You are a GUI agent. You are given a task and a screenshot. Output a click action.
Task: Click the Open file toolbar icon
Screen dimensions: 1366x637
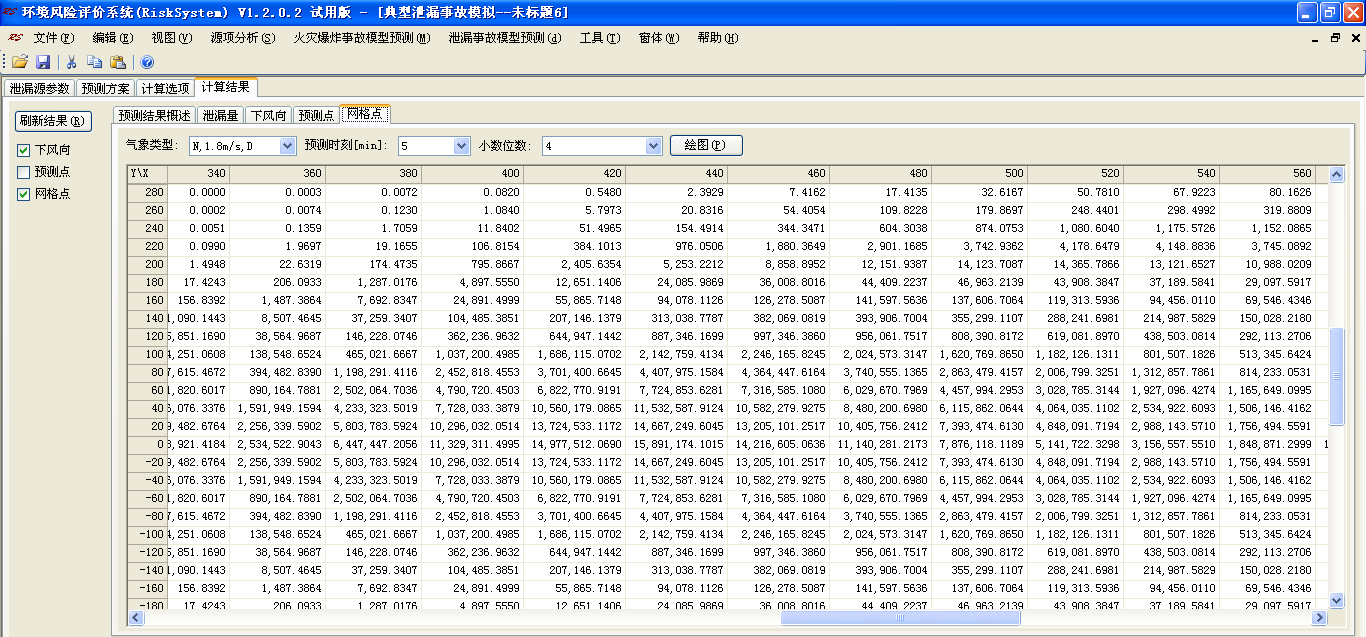20,62
